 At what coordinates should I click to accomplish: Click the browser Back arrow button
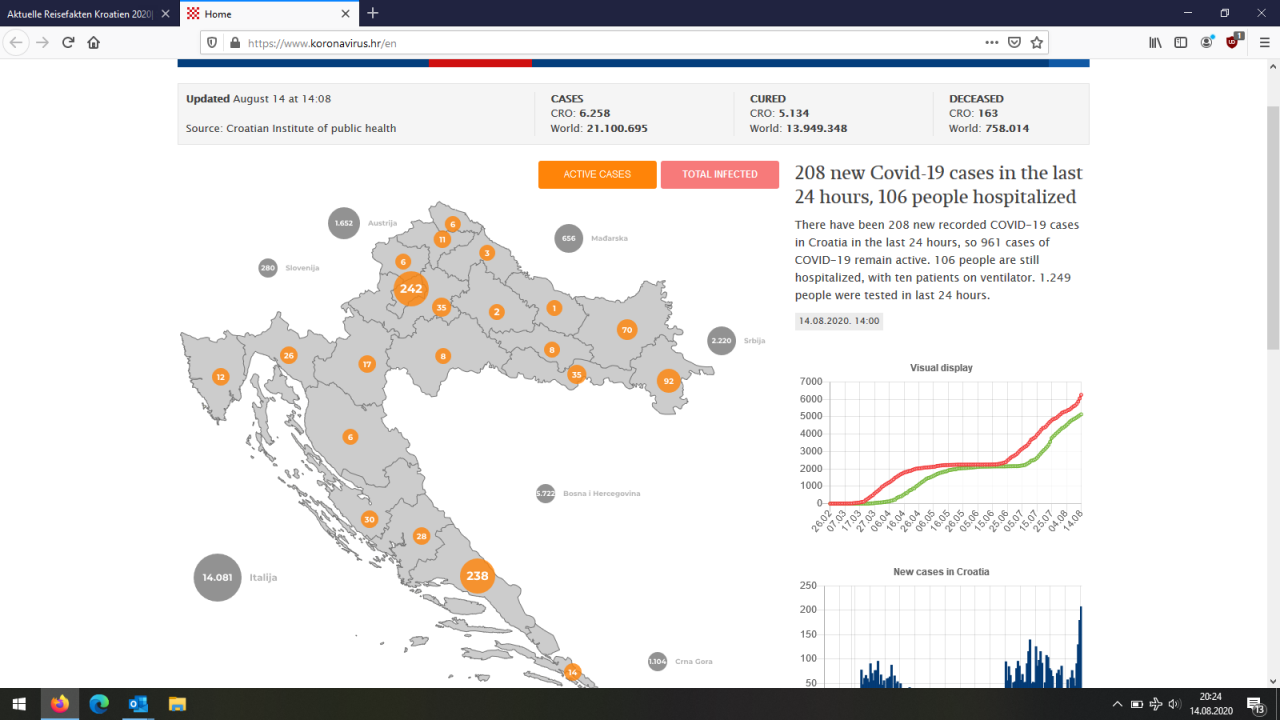coord(16,43)
